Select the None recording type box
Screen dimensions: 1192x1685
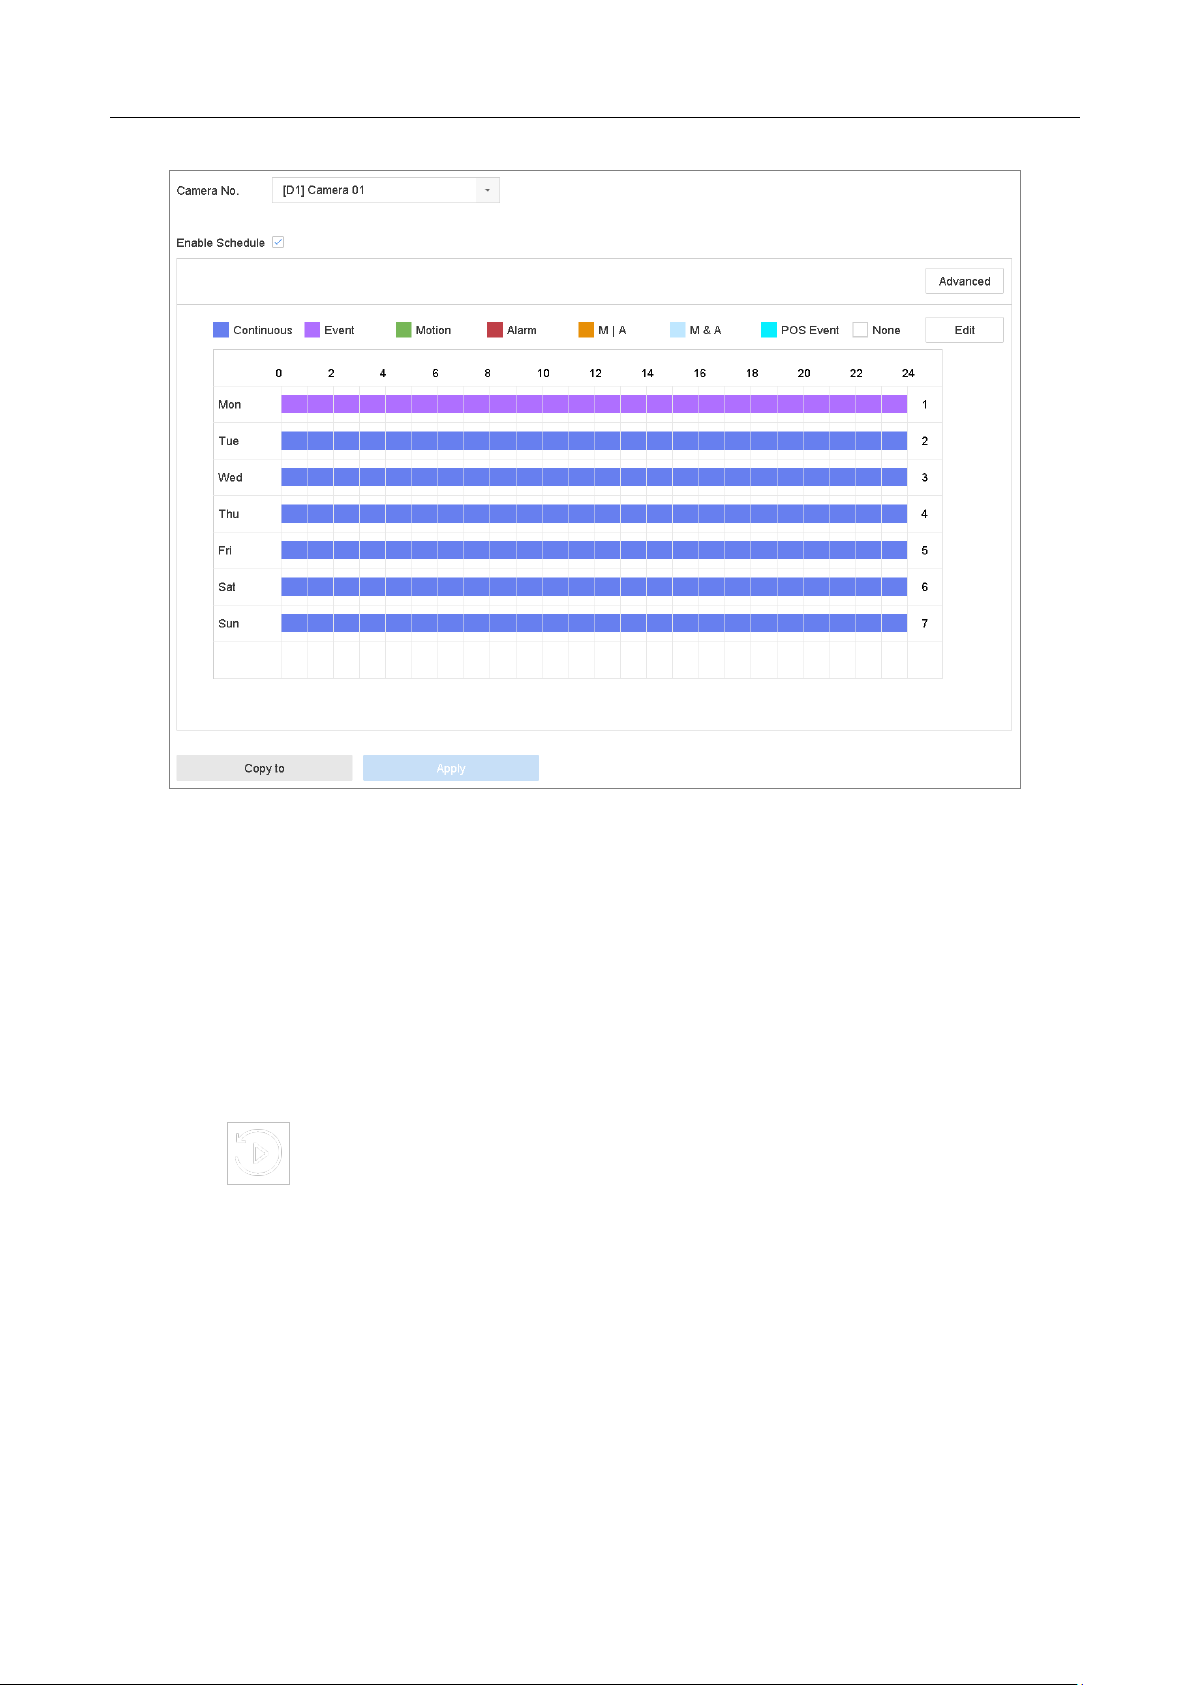click(860, 330)
